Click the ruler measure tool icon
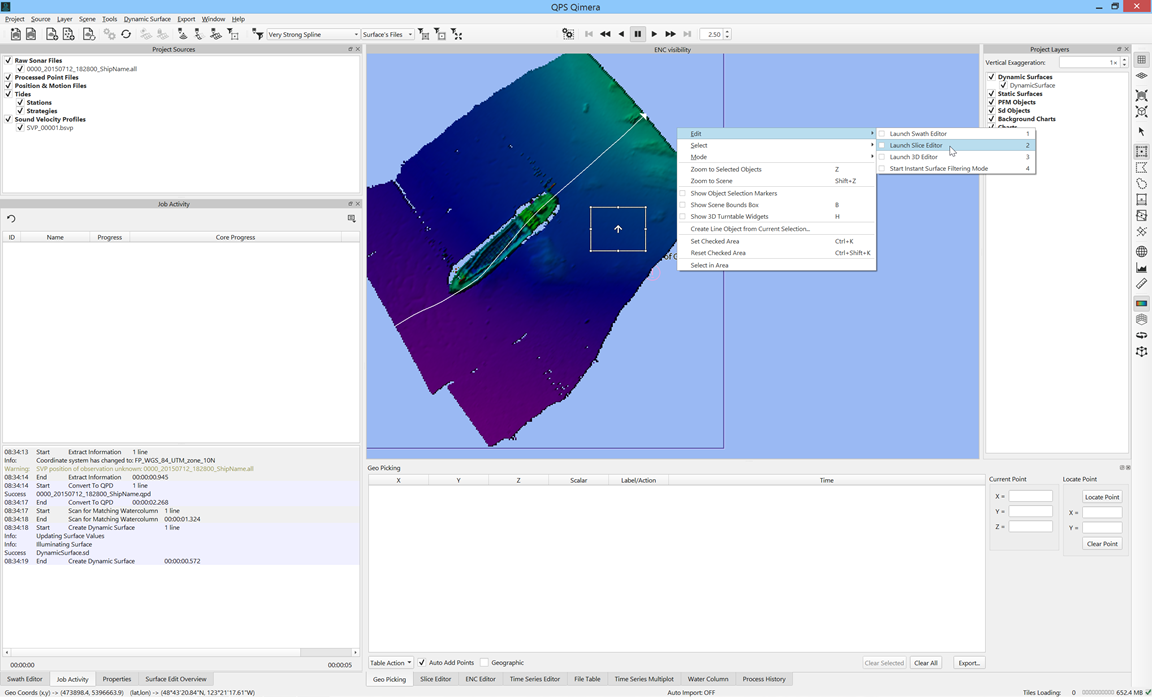Screen dimensions: 1152x697 pos(1141,284)
